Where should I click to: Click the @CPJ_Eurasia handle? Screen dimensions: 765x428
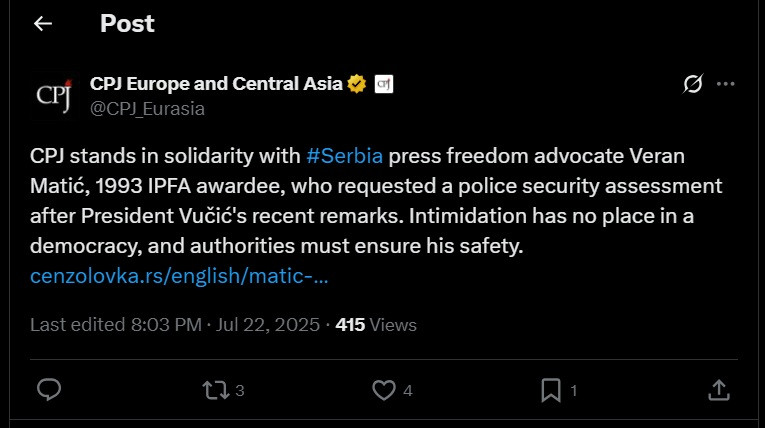click(x=147, y=109)
